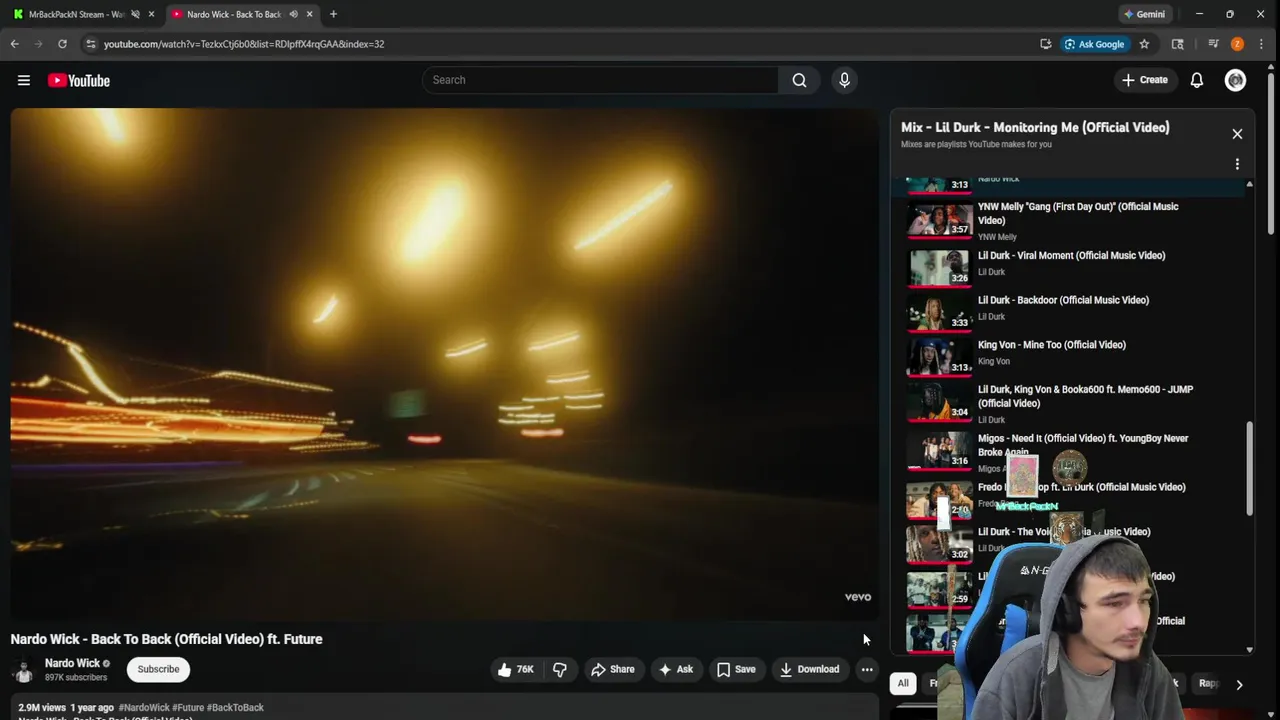Open a new browser tab

[333, 14]
